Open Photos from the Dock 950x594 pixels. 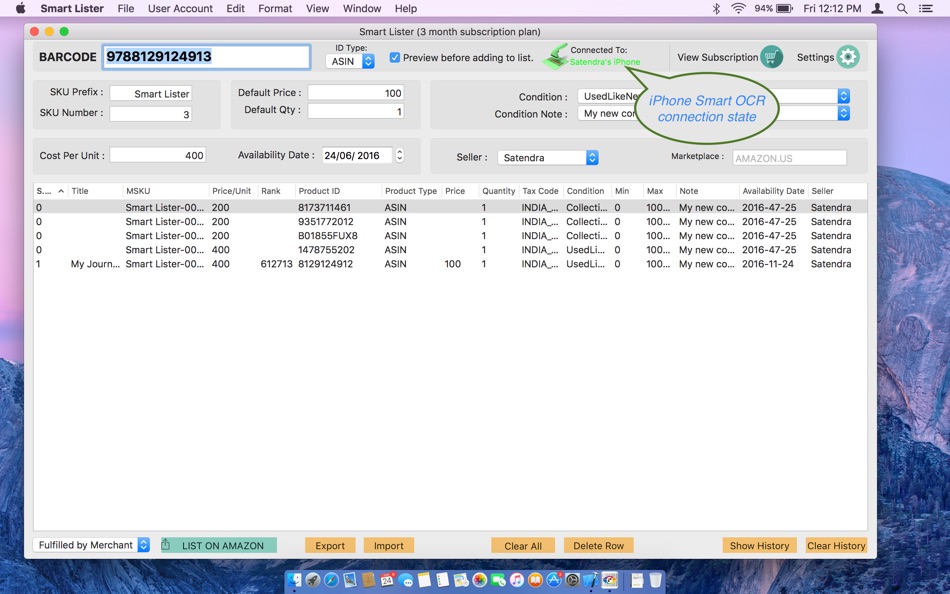point(480,580)
